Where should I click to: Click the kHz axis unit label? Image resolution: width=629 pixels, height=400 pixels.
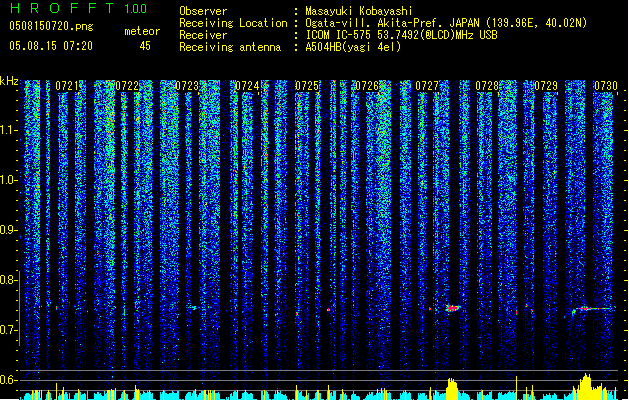point(9,81)
